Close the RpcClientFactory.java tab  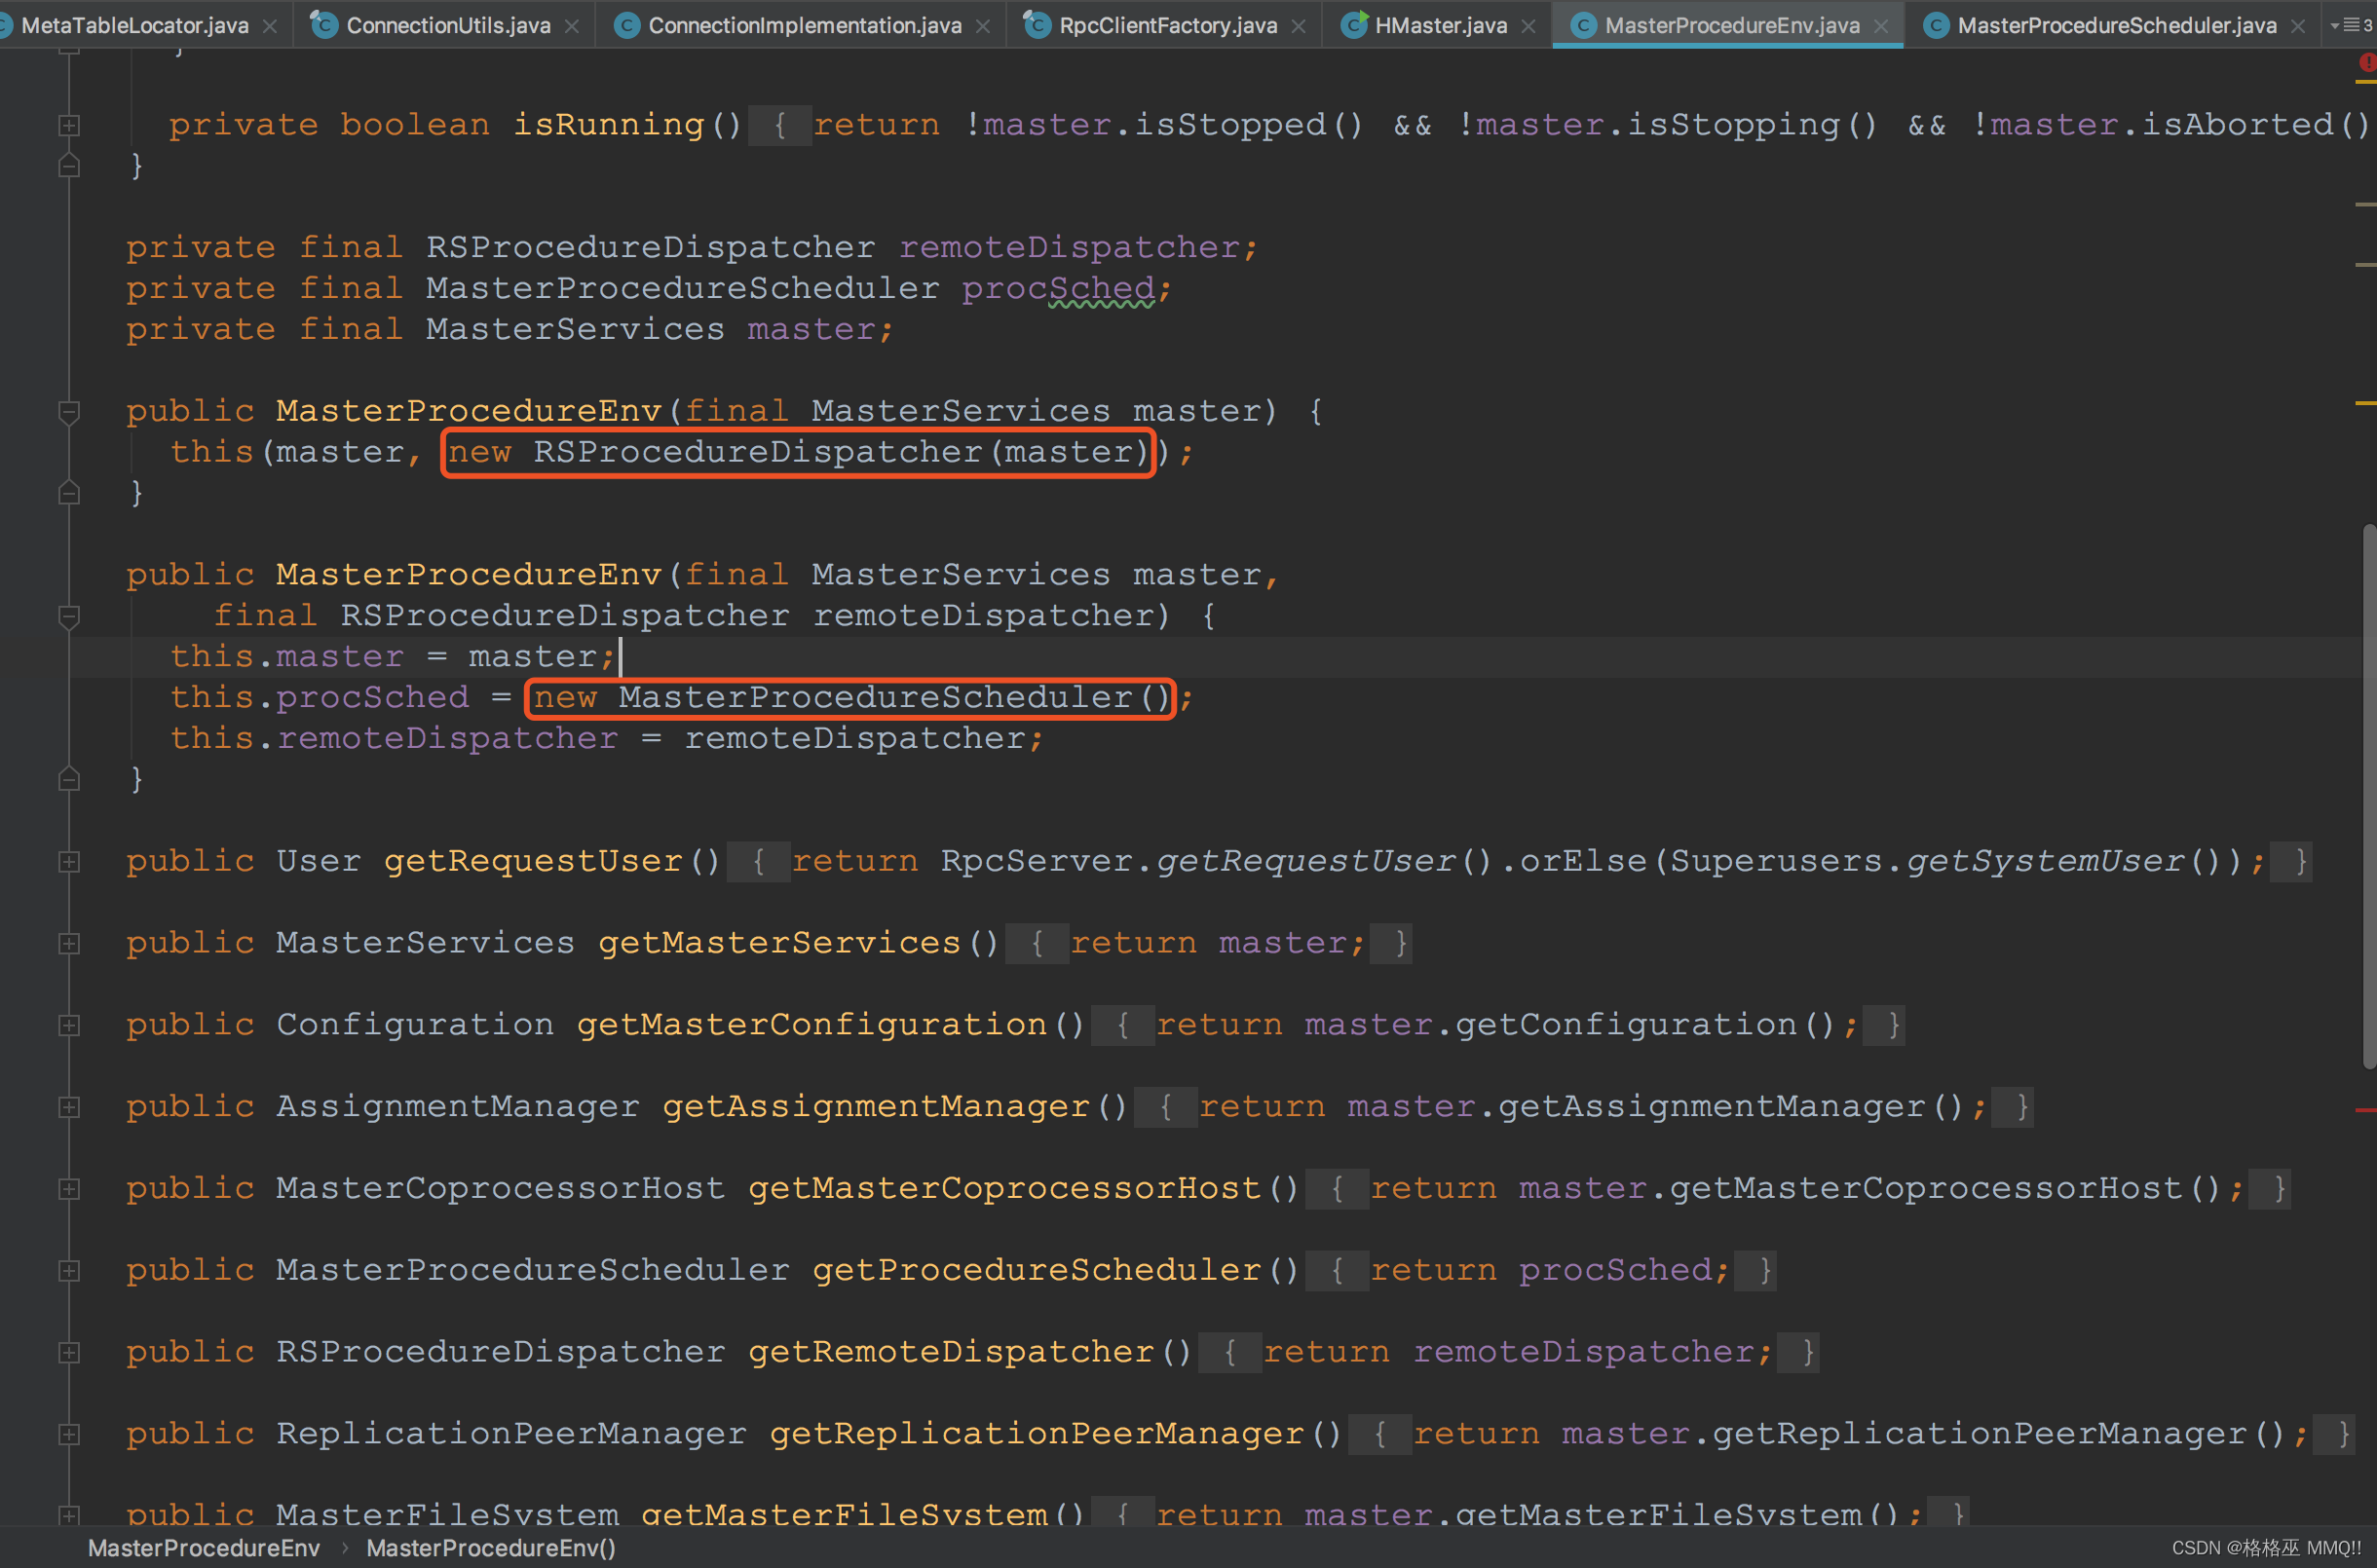1299,27
